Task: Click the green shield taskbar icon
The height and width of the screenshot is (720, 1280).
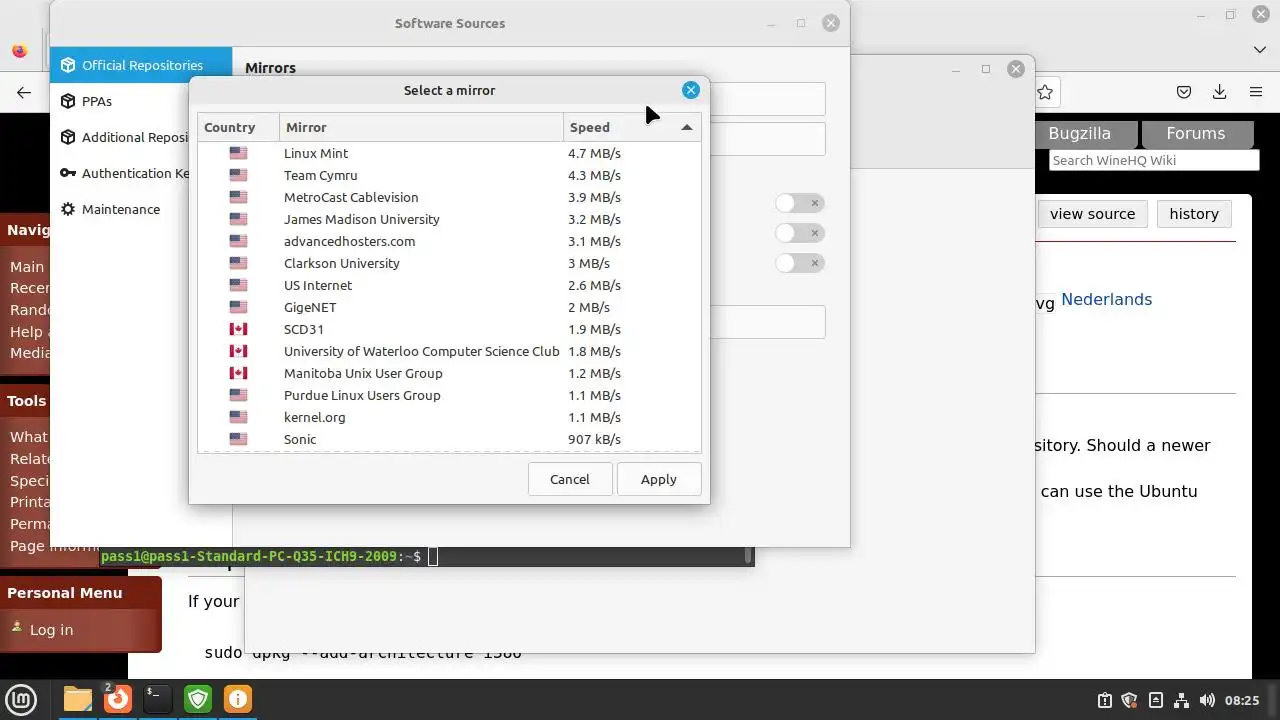Action: point(198,699)
